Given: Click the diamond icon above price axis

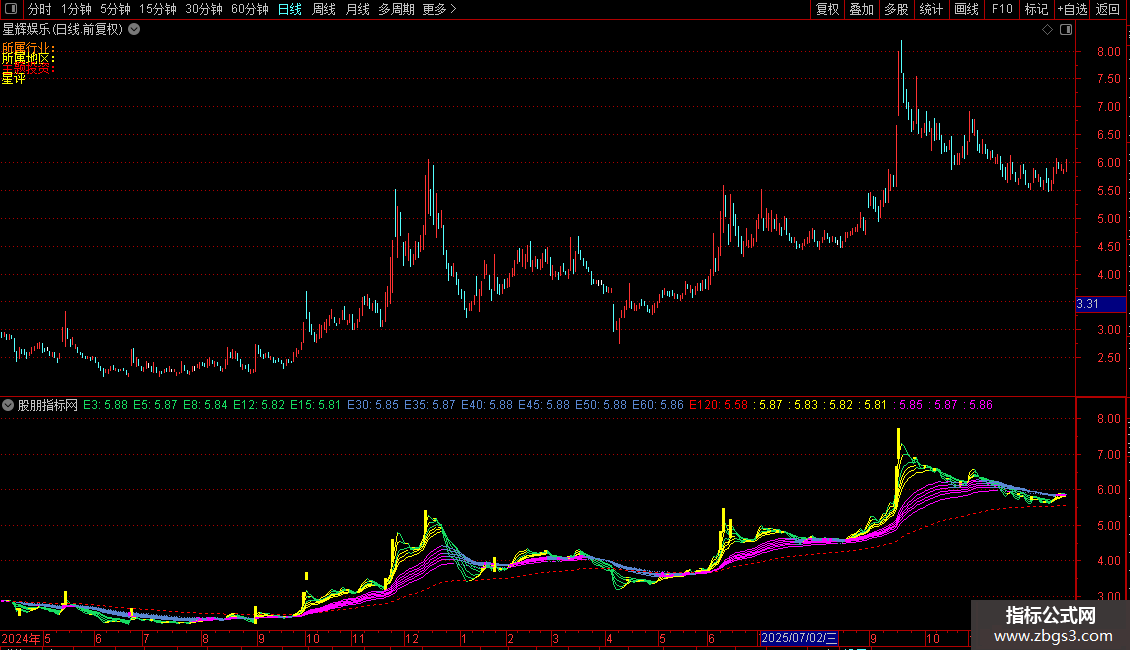Looking at the screenshot, I should (x=1048, y=30).
